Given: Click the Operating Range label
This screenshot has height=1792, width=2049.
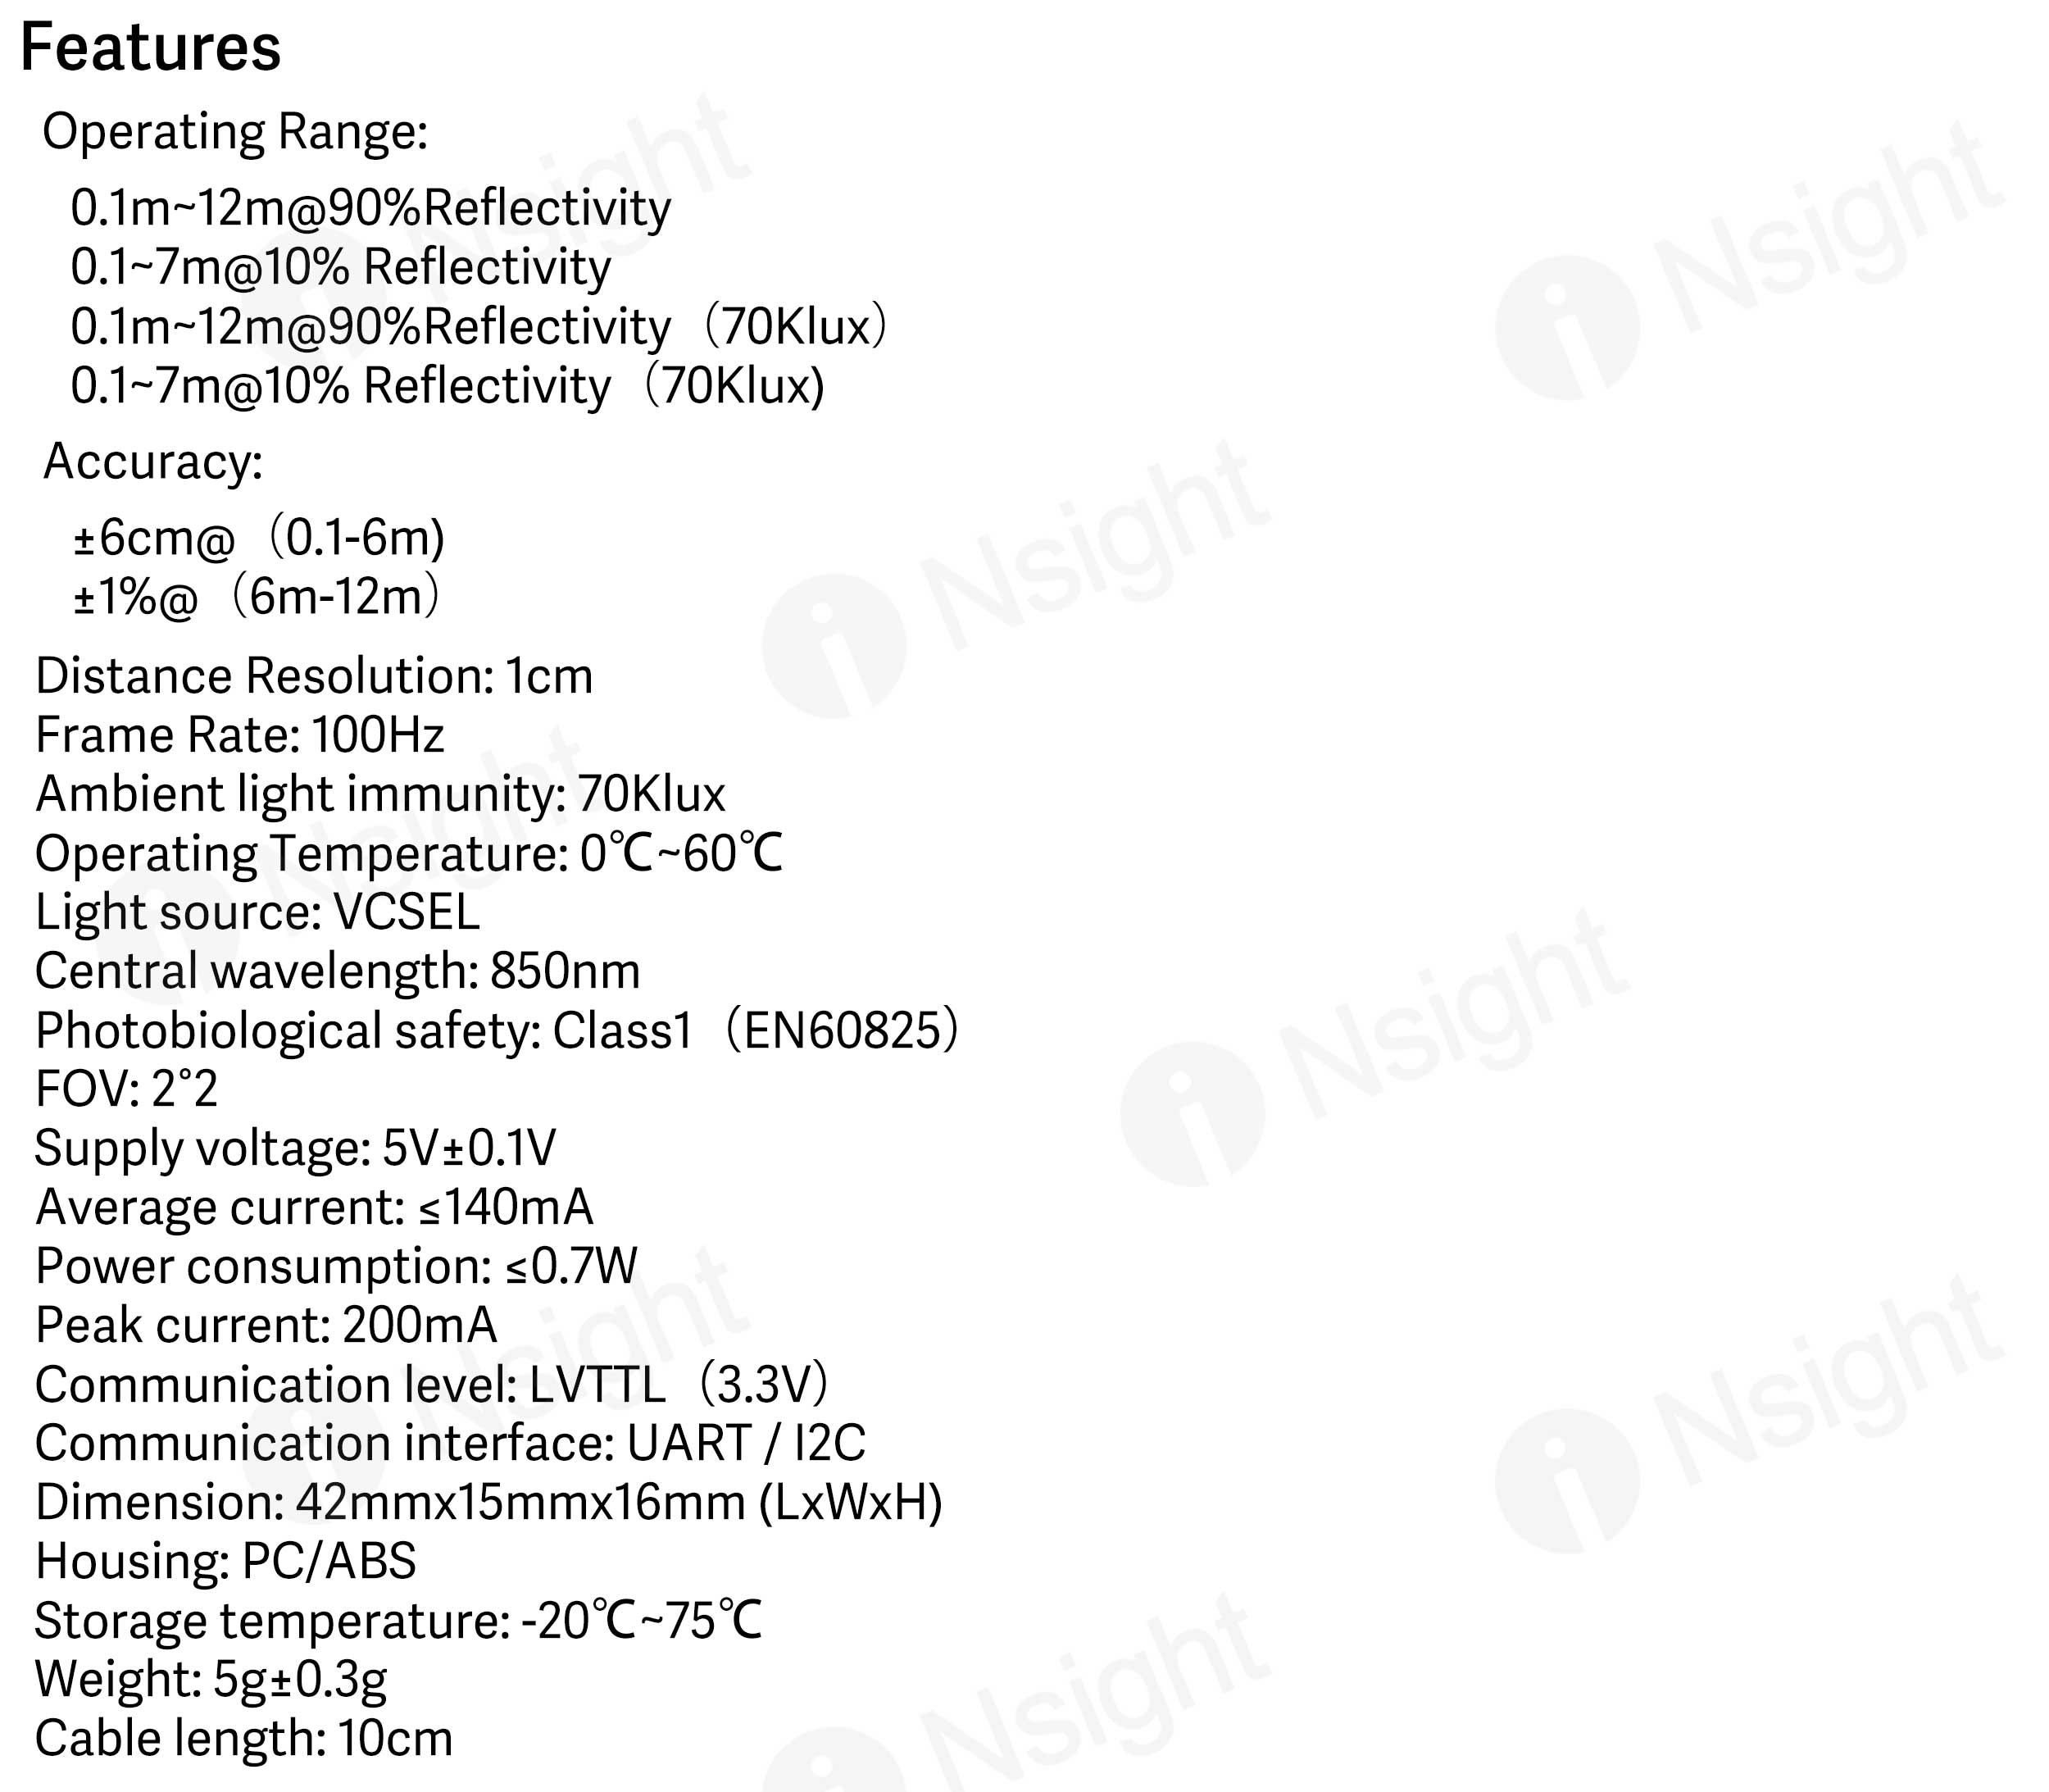Looking at the screenshot, I should (x=235, y=132).
